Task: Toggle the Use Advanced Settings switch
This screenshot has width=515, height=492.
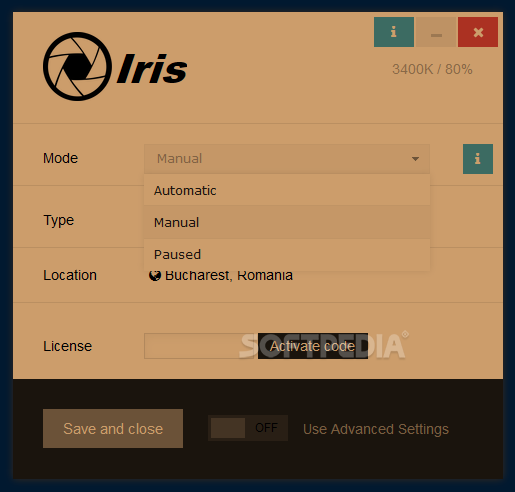Action: 248,428
